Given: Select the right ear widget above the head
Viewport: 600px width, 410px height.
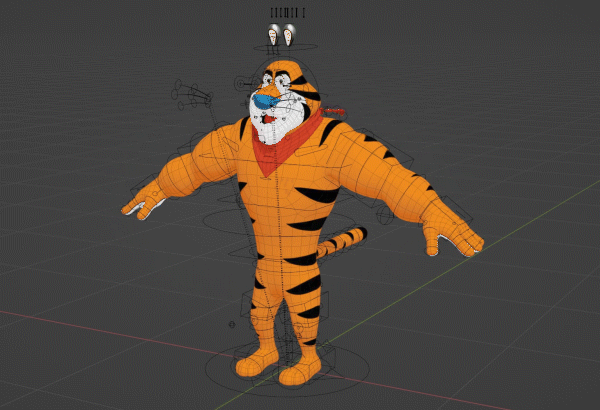Looking at the screenshot, I should click(x=289, y=35).
